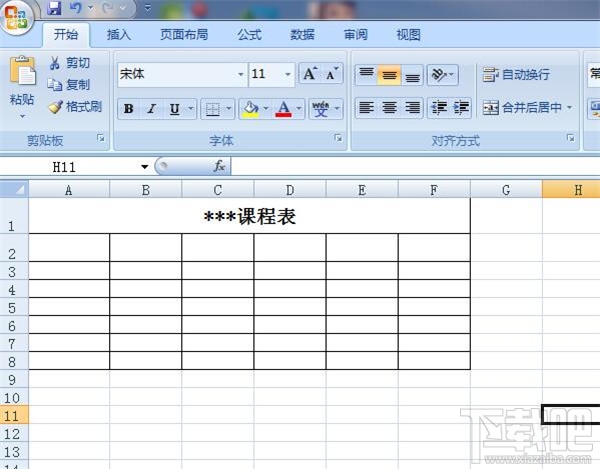This screenshot has width=600, height=469.
Task: Activate 格式刷 format painter
Action: pos(75,107)
